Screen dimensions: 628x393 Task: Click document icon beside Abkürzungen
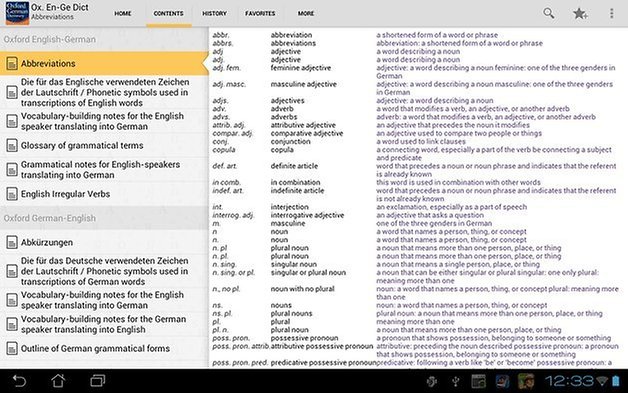(12, 242)
